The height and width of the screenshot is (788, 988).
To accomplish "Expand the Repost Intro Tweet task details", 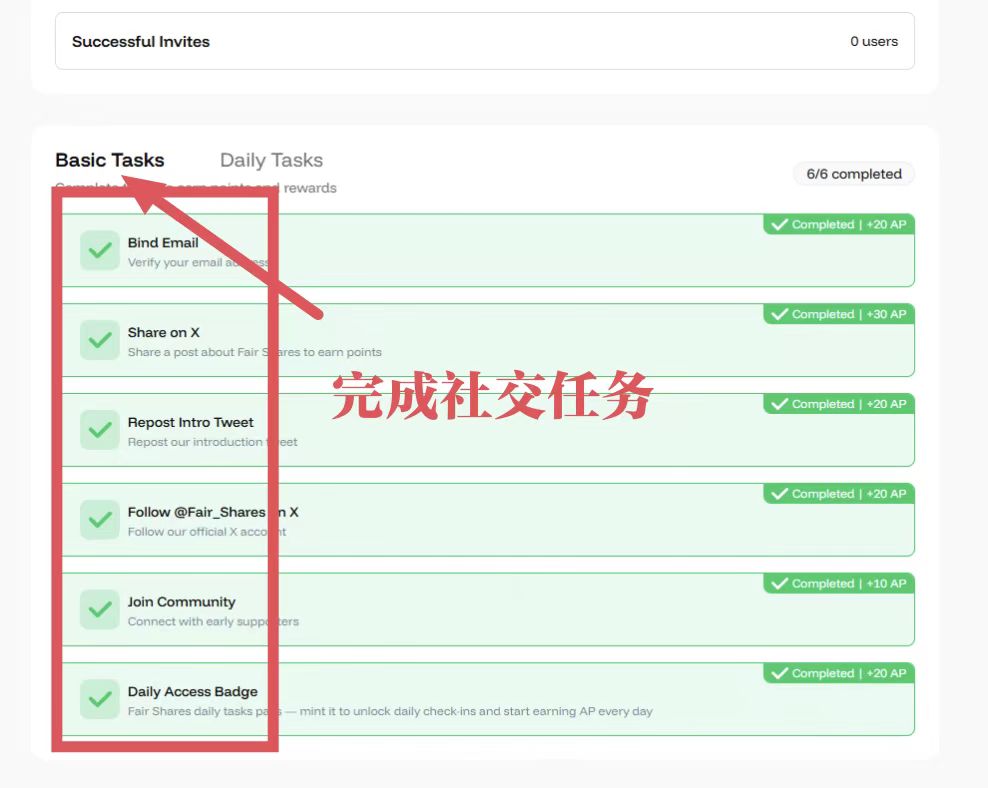I will (488, 430).
